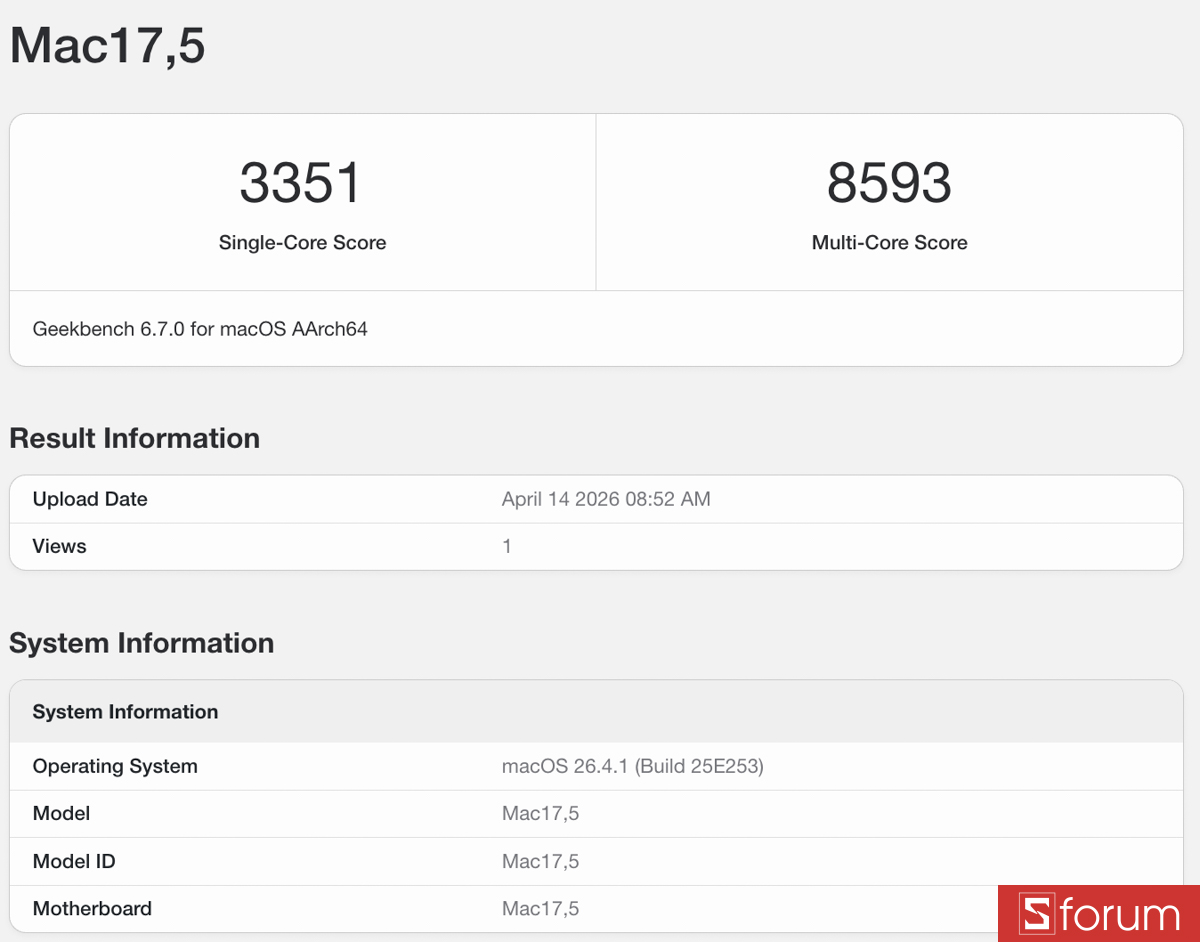Screen dimensions: 1200x942
Task: Click the Mac17,5 page title
Action: point(106,45)
